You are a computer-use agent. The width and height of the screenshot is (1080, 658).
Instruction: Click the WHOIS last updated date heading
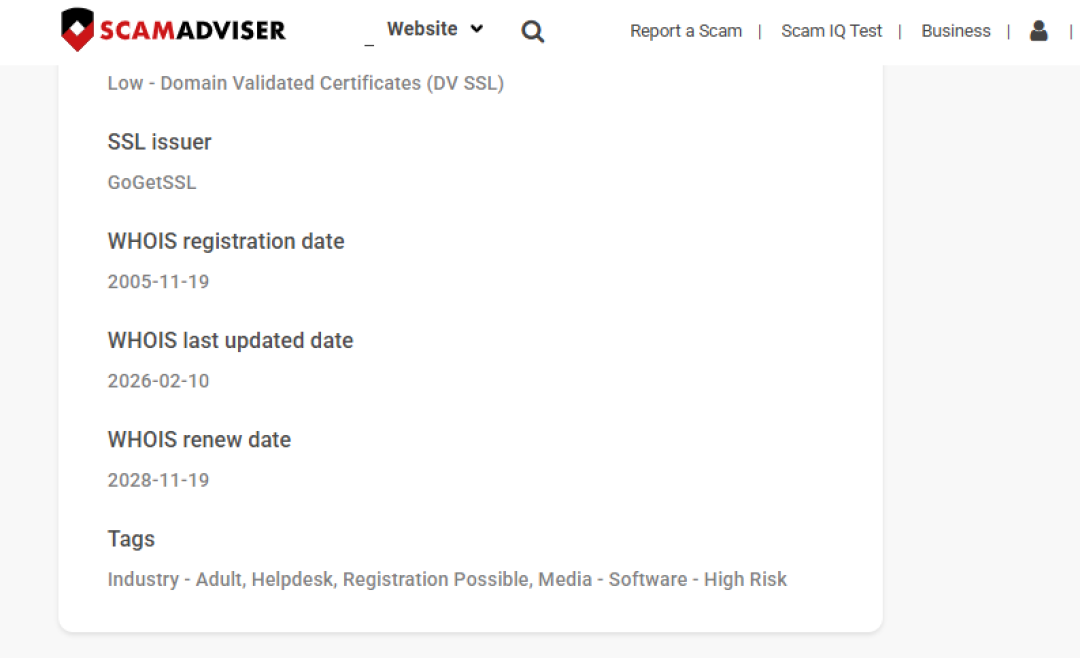tap(230, 340)
